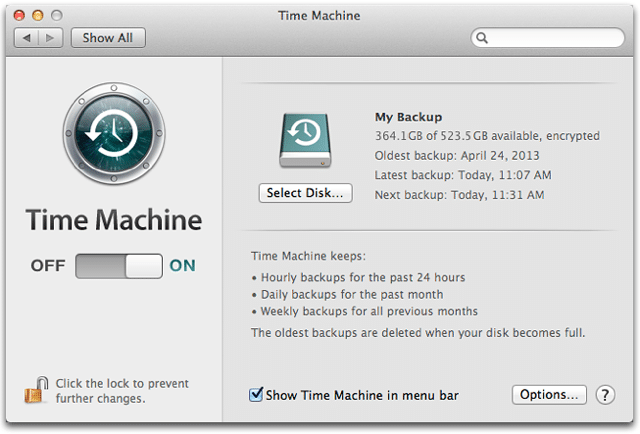Click the Time Machine keeps: heading
Screen dimensions: 640x434
click(309, 256)
